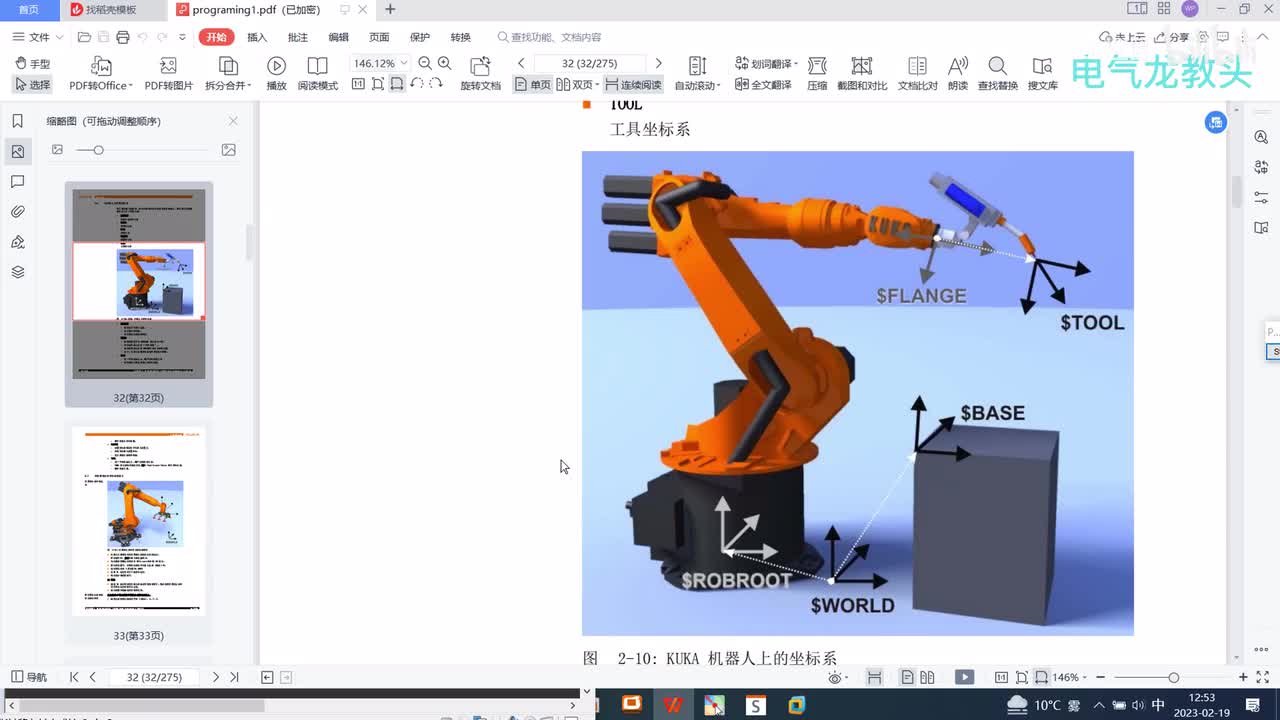This screenshot has width=1280, height=720.
Task: Click the actual size 1:1 toolbar icon
Action: 358,84
